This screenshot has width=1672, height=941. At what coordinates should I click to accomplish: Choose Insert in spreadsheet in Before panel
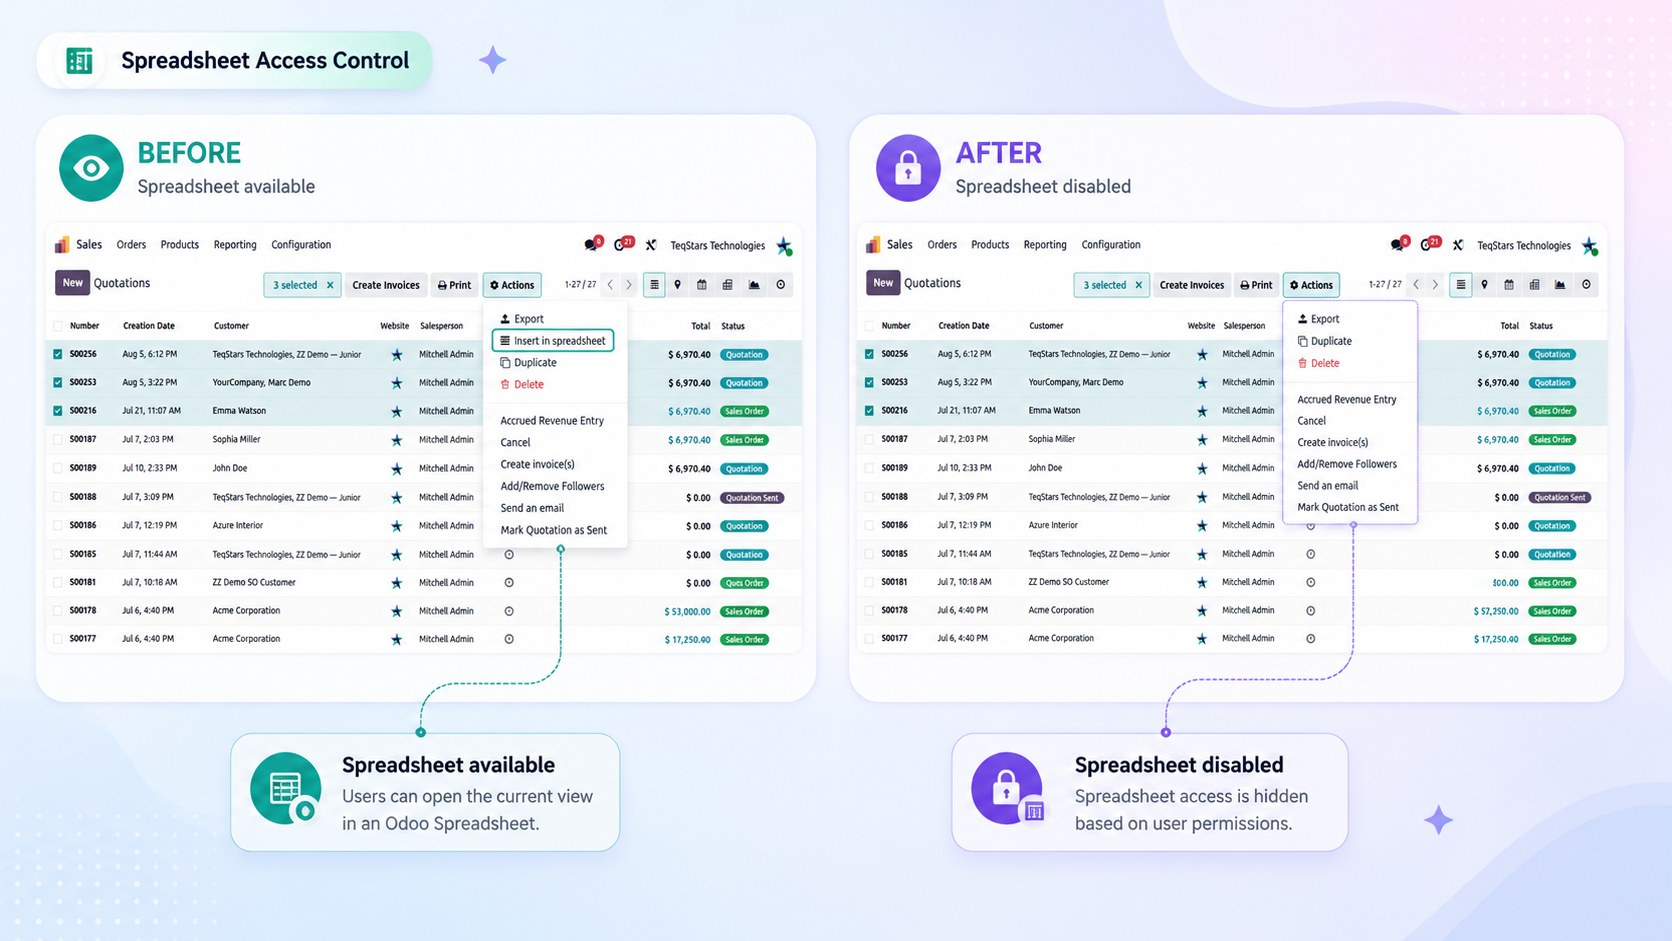553,341
